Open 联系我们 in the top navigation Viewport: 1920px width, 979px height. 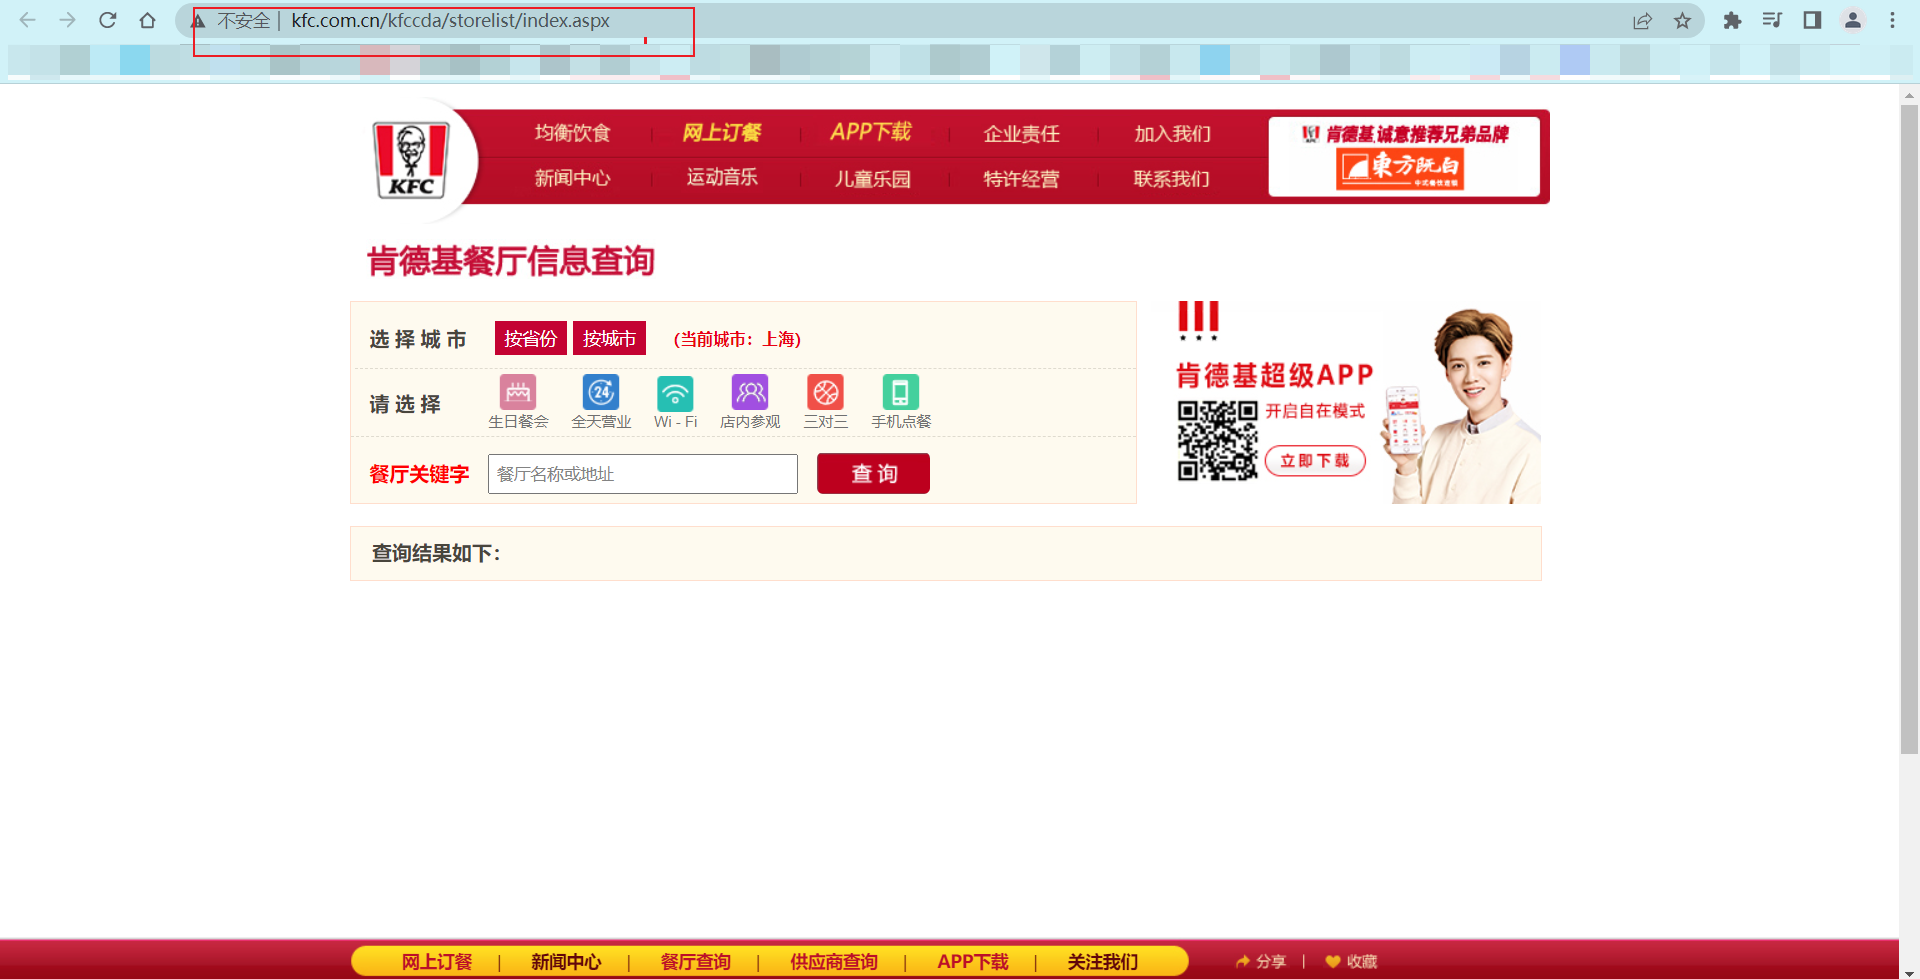tap(1171, 179)
